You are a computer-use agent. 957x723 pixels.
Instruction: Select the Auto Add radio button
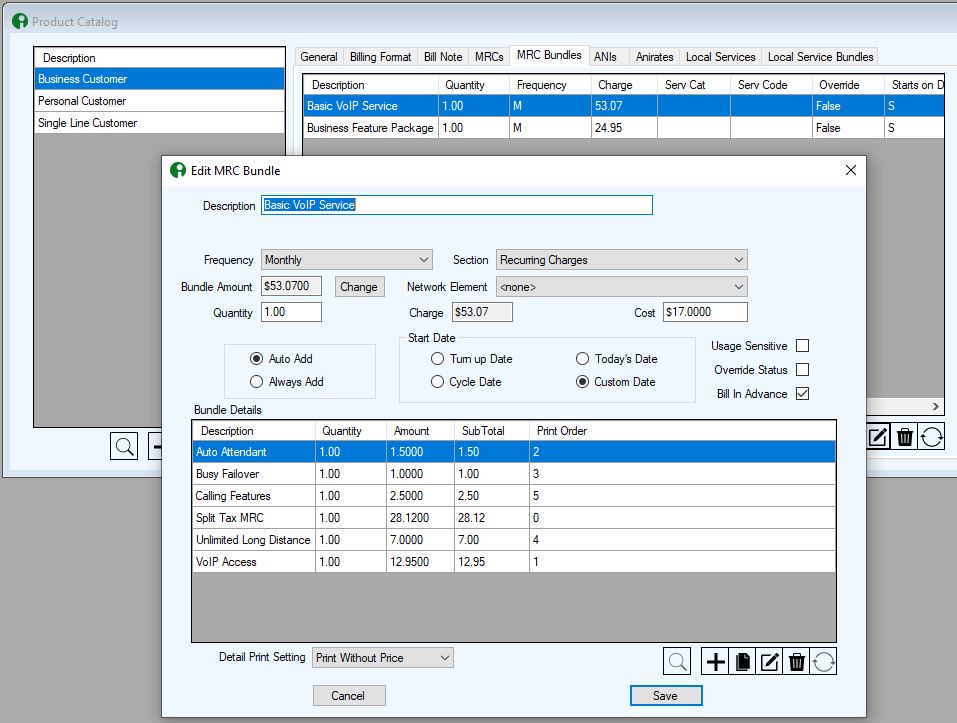pos(256,359)
